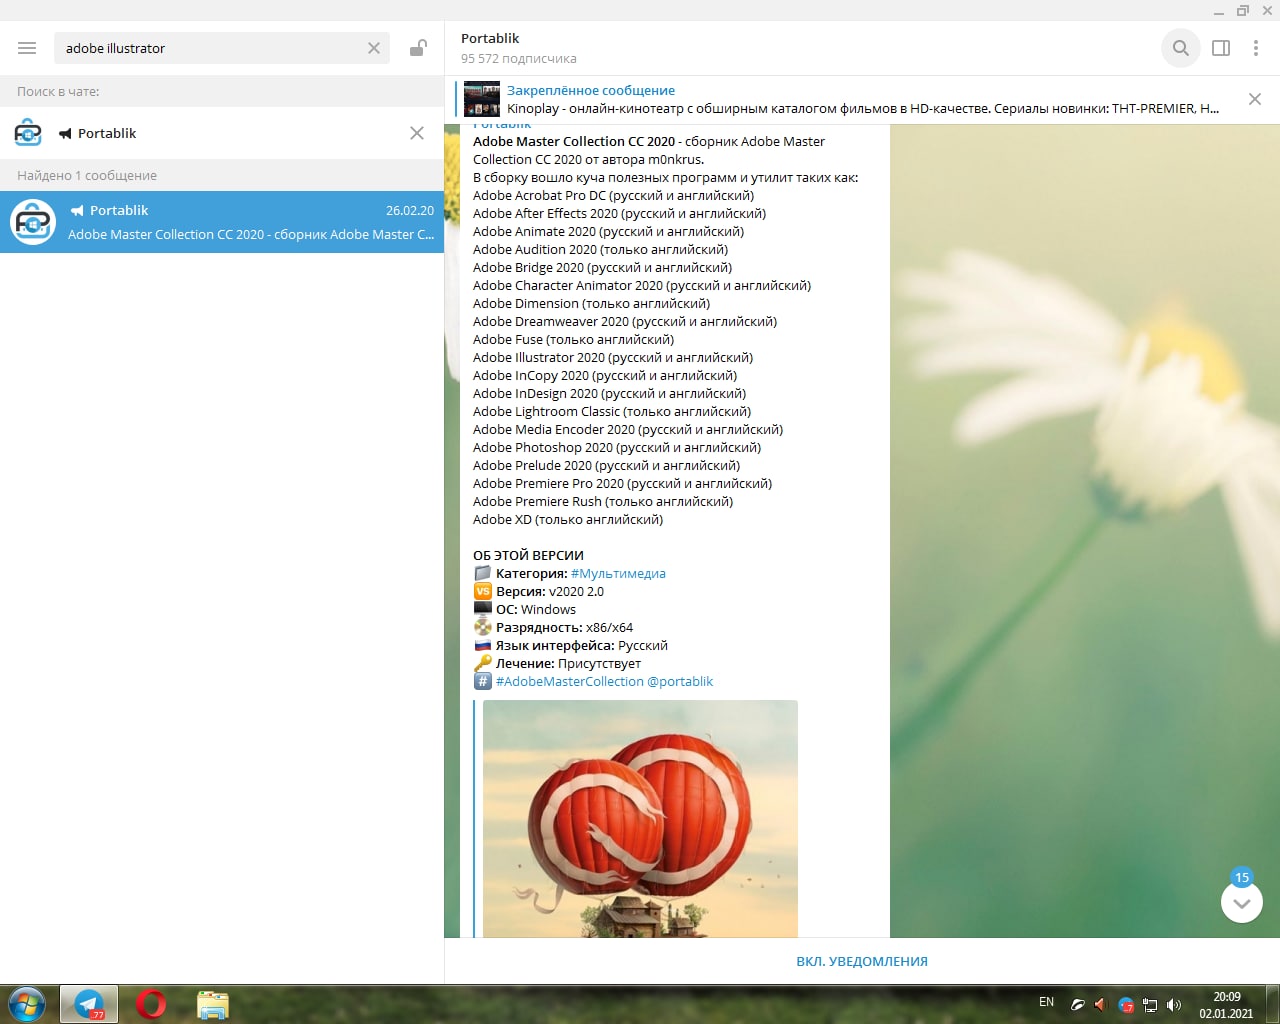Image resolution: width=1280 pixels, height=1024 pixels.
Task: Click the megaphone icon in the found message
Action: pyautogui.click(x=77, y=211)
